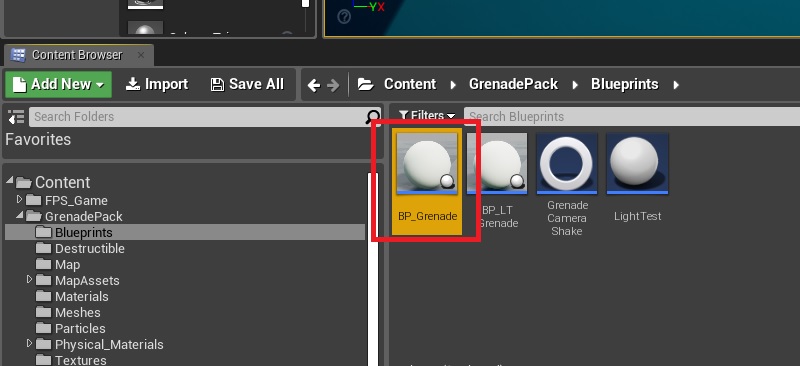This screenshot has height=366, width=800.
Task: Select the Physical_Materials folder
Action: click(99, 344)
